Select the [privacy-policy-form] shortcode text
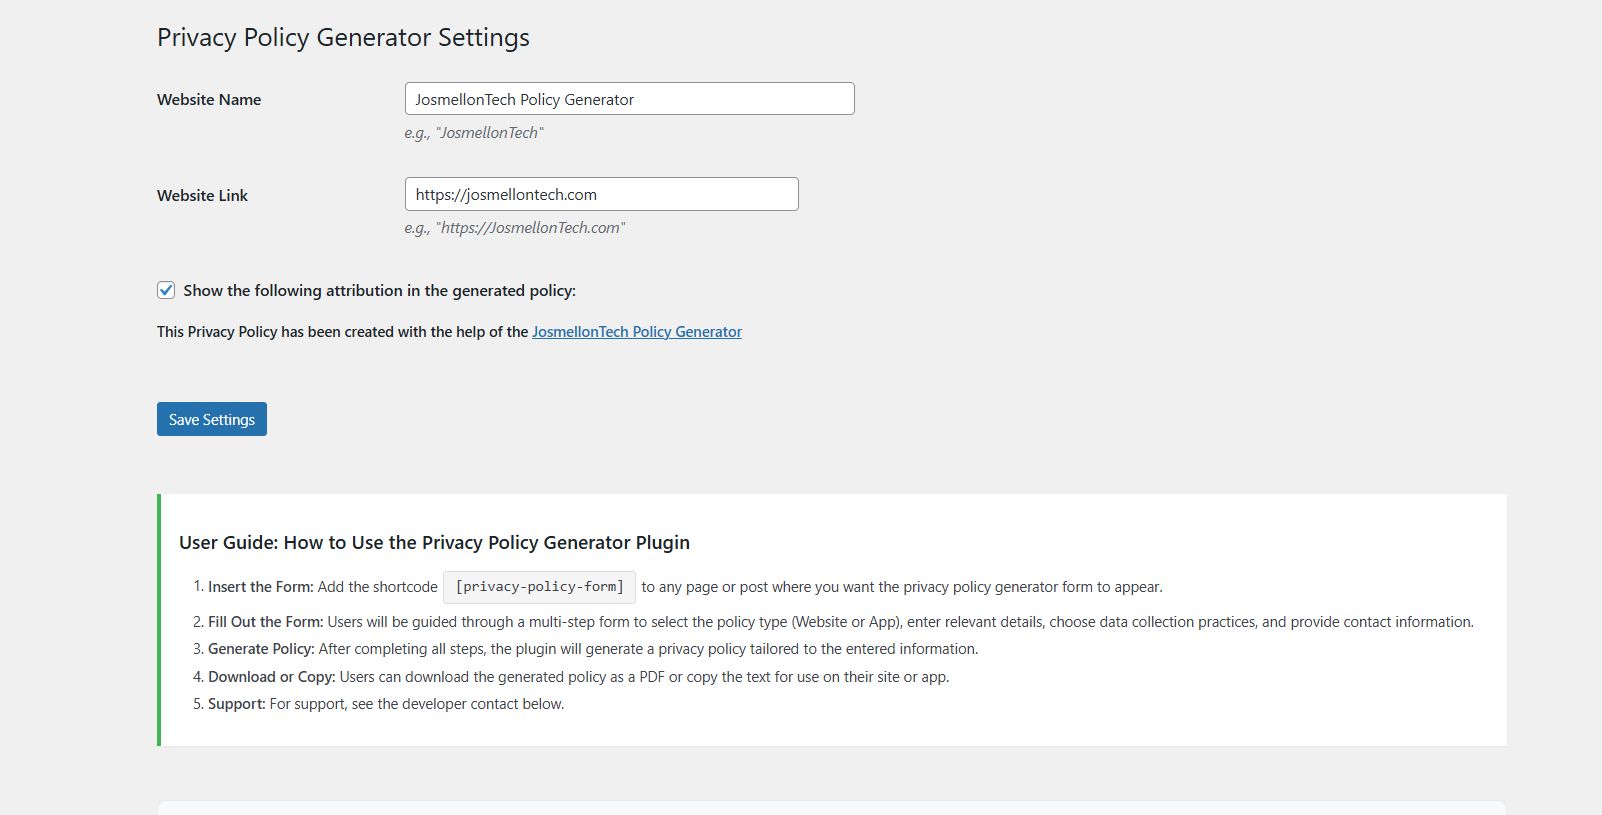The width and height of the screenshot is (1602, 815). pos(539,587)
